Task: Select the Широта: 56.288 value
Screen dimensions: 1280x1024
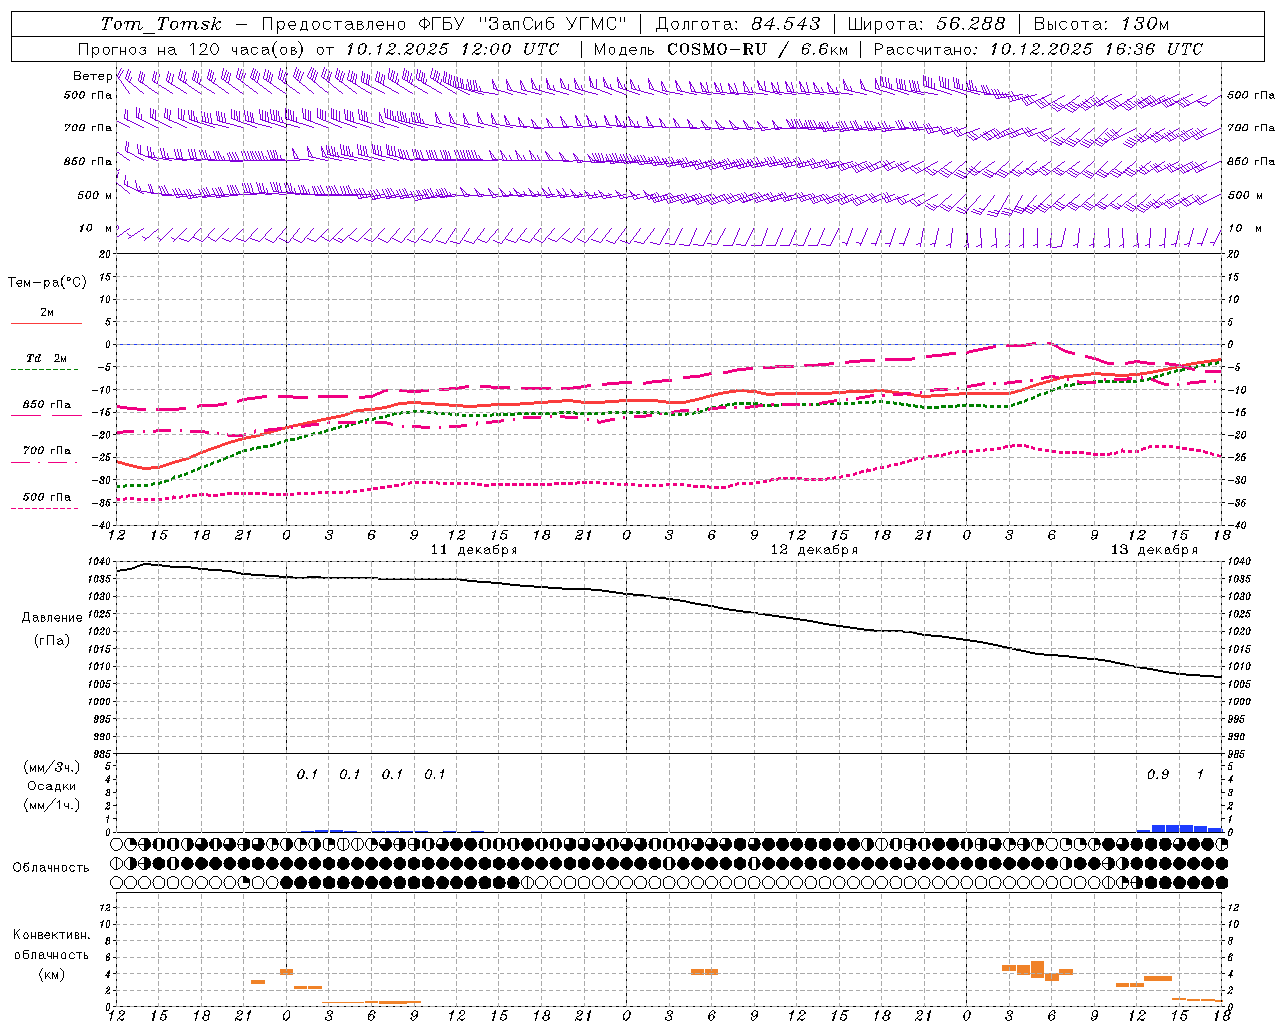Action: click(x=926, y=24)
